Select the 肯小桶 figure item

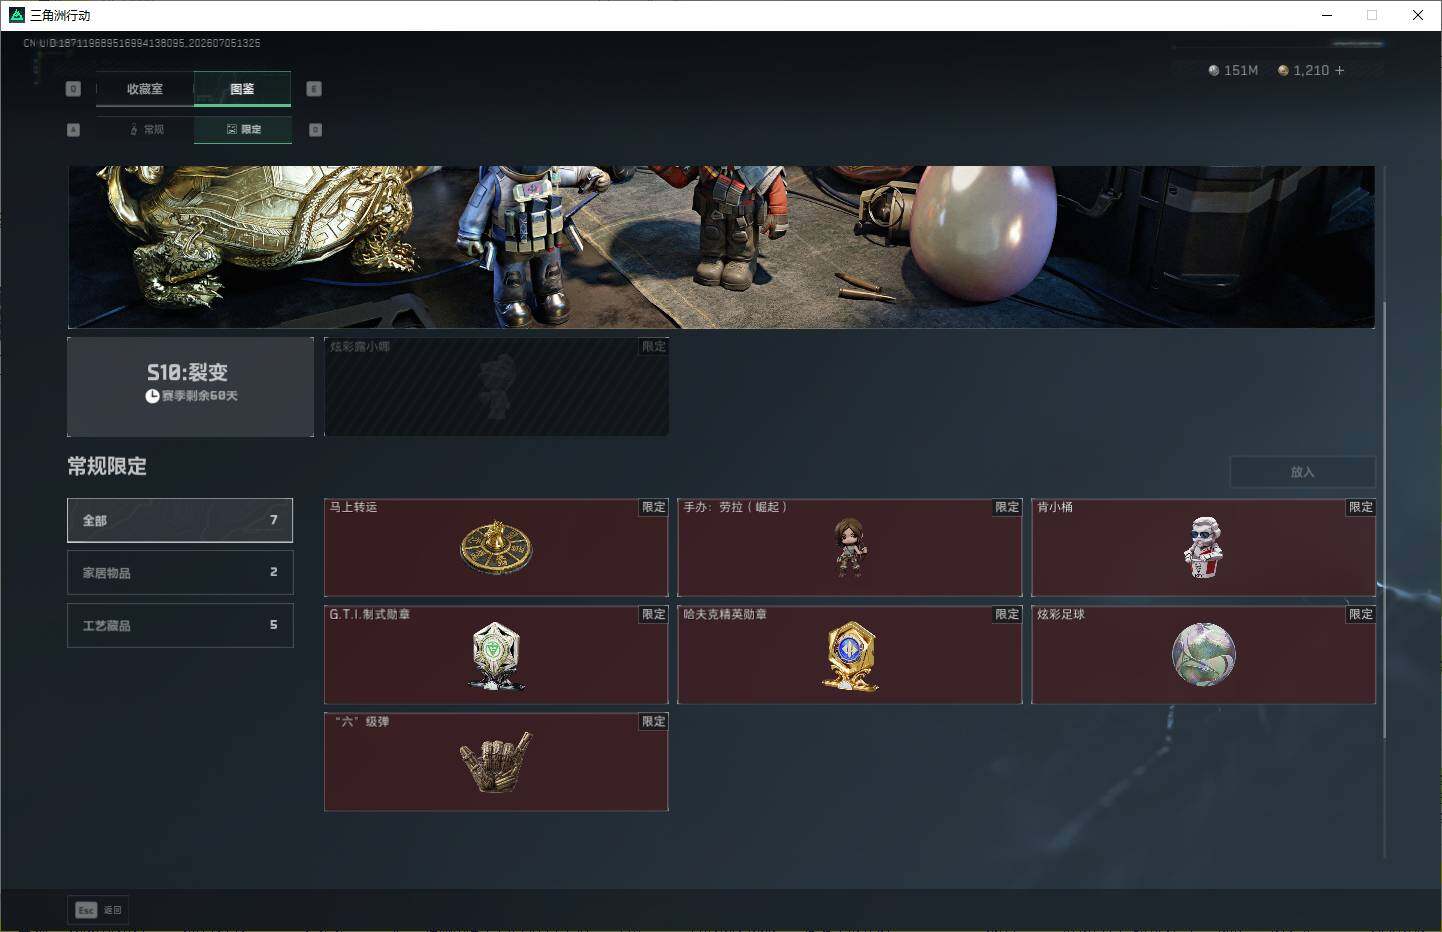point(1203,547)
